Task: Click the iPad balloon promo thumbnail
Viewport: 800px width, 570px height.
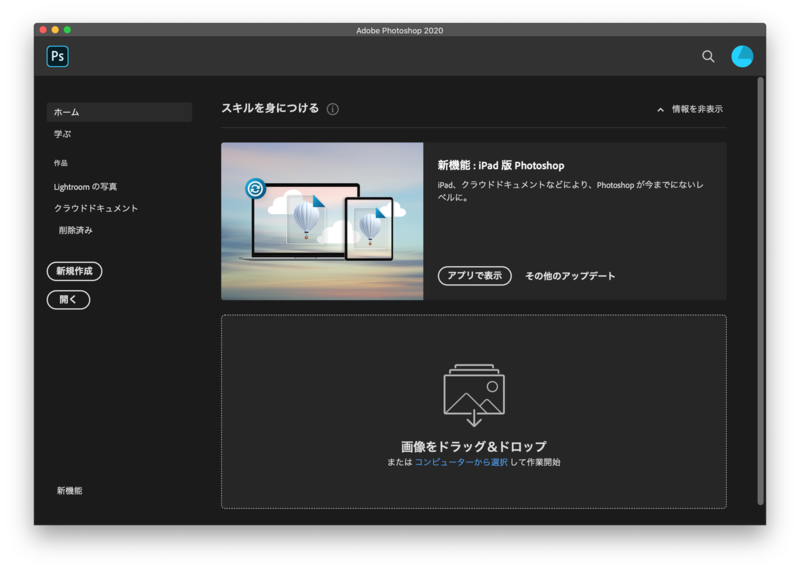Action: 322,221
